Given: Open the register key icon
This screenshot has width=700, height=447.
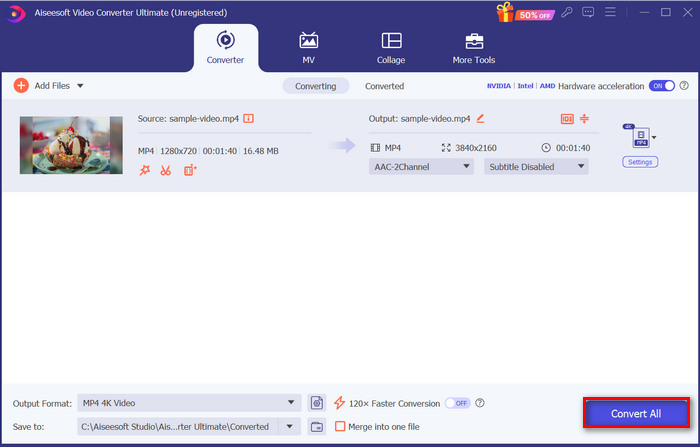Looking at the screenshot, I should pos(567,12).
